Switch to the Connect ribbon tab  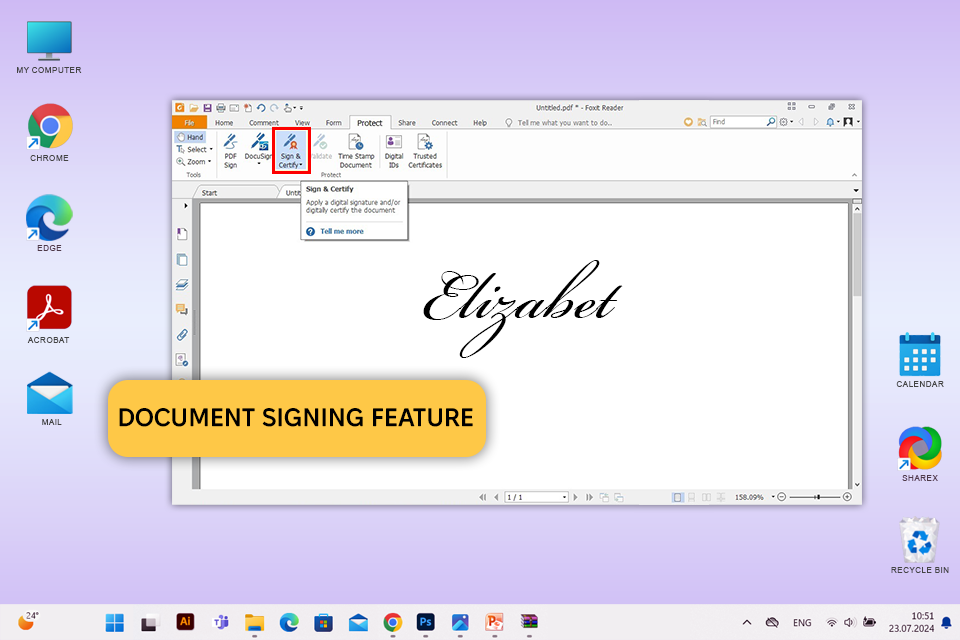click(444, 122)
